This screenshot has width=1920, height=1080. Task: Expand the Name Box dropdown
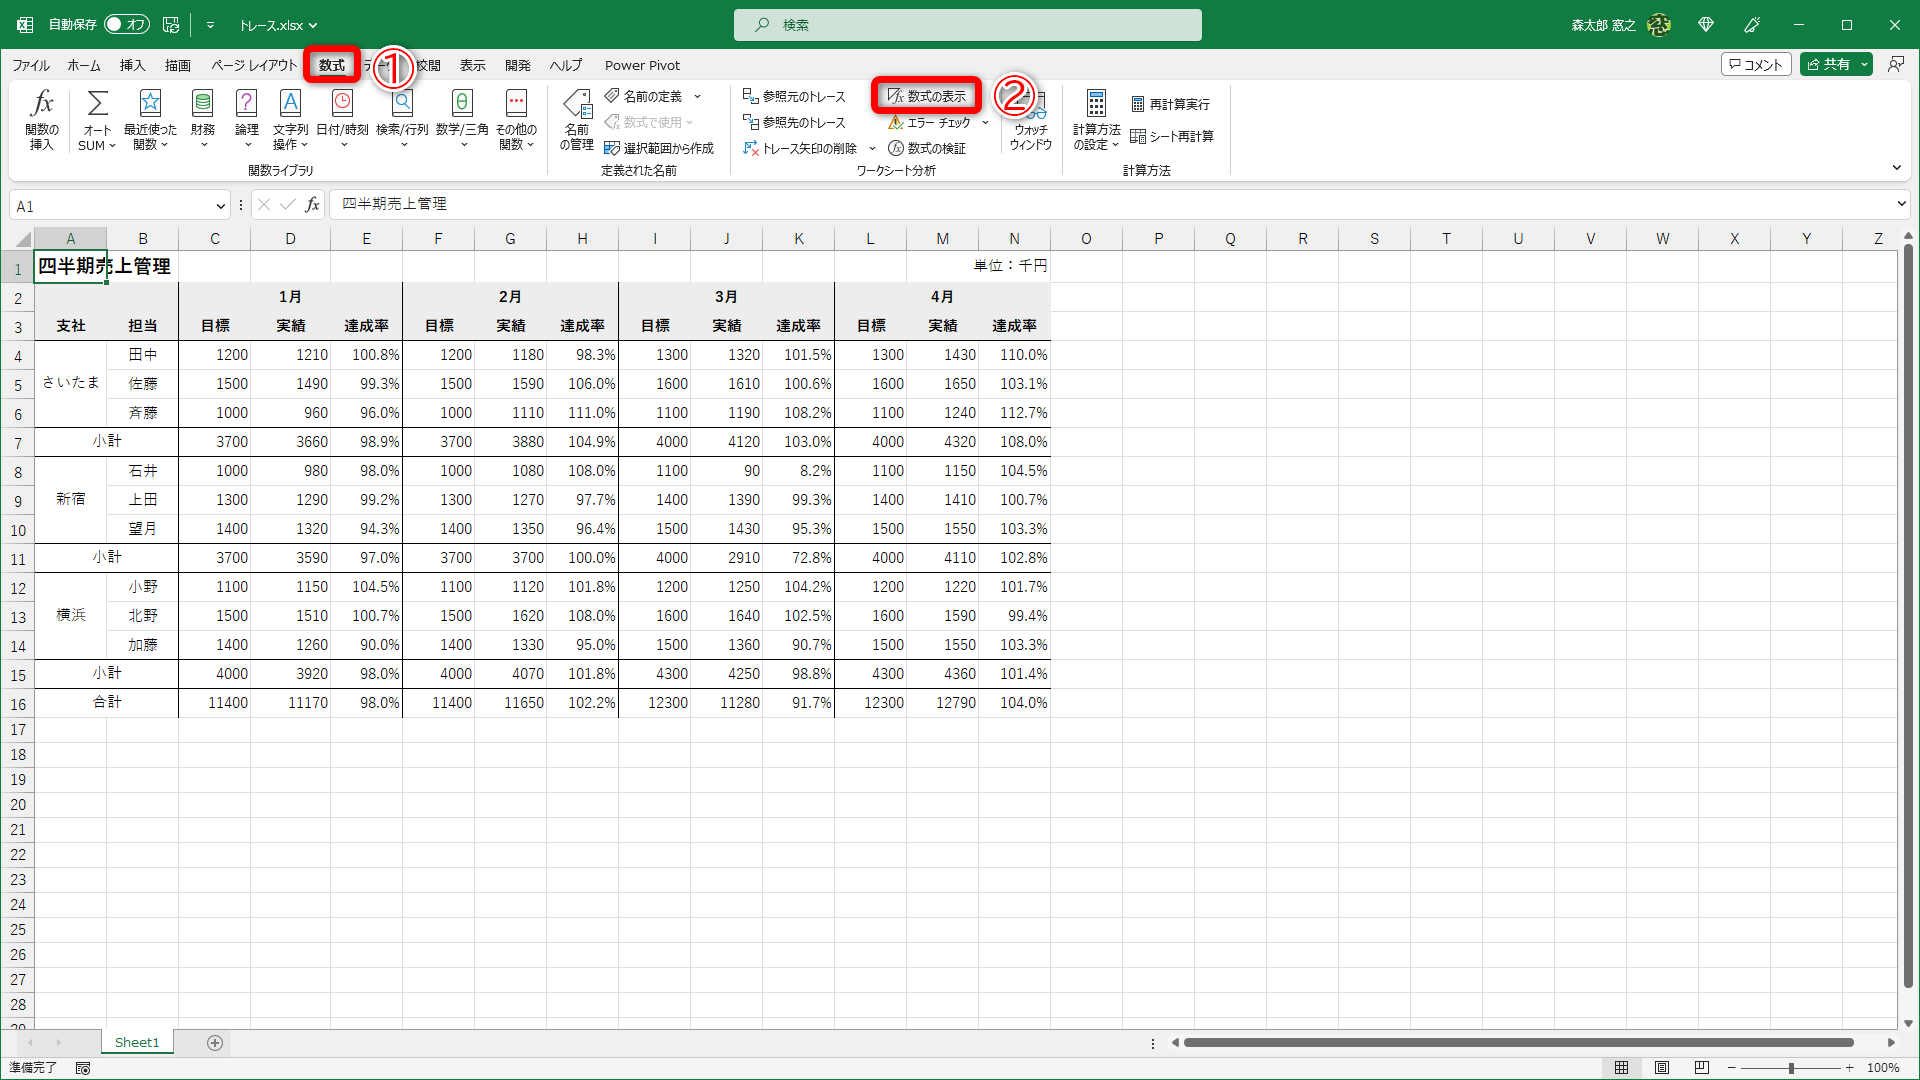click(x=220, y=206)
